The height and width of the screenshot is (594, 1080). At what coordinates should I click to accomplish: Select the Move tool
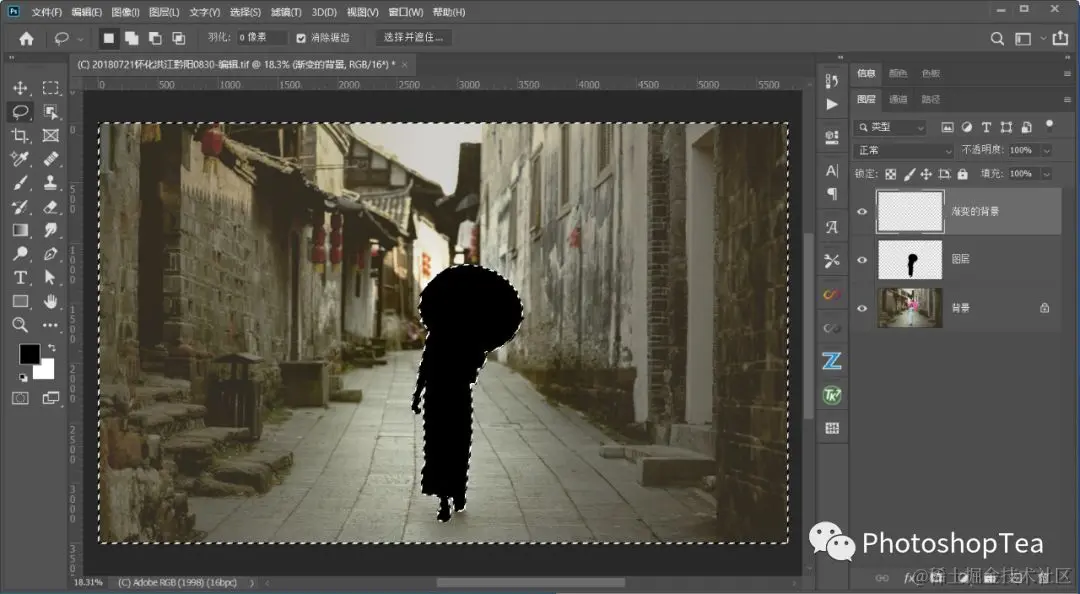tap(20, 88)
